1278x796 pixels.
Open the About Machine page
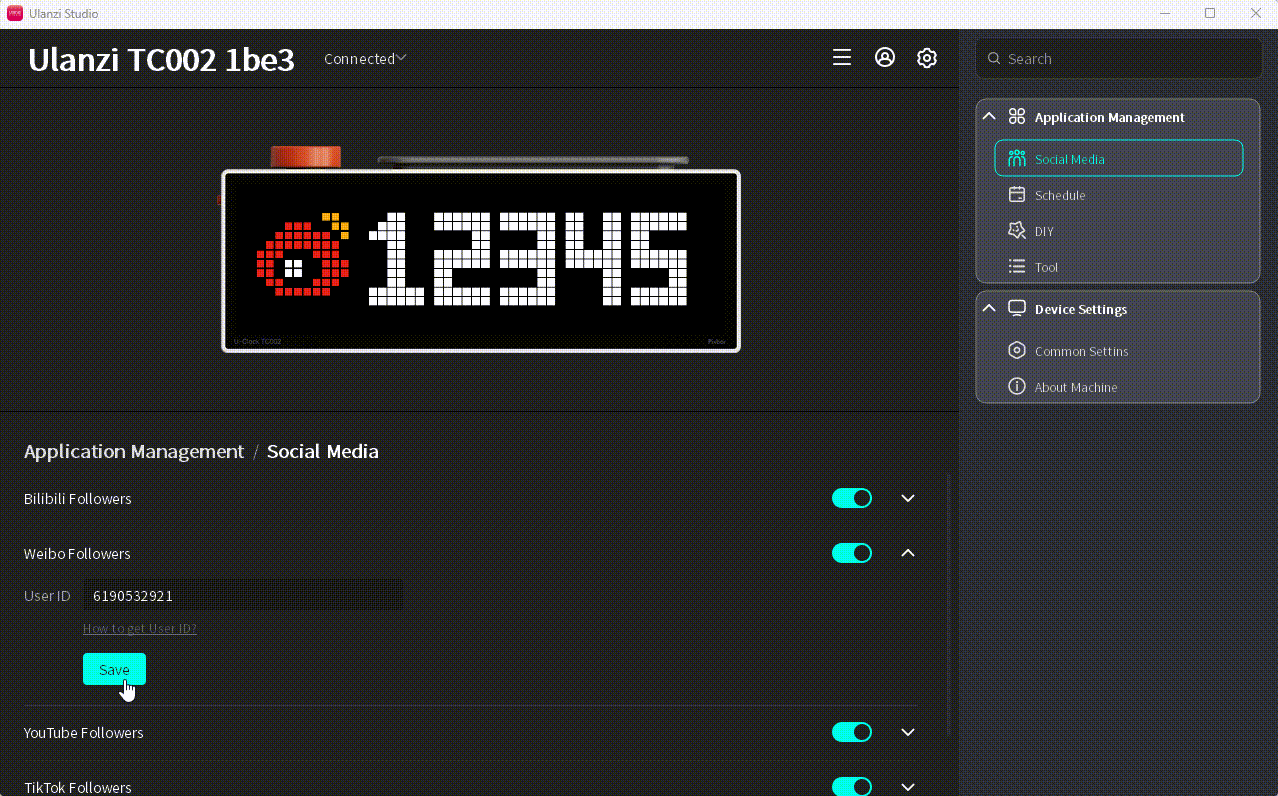click(x=1119, y=387)
